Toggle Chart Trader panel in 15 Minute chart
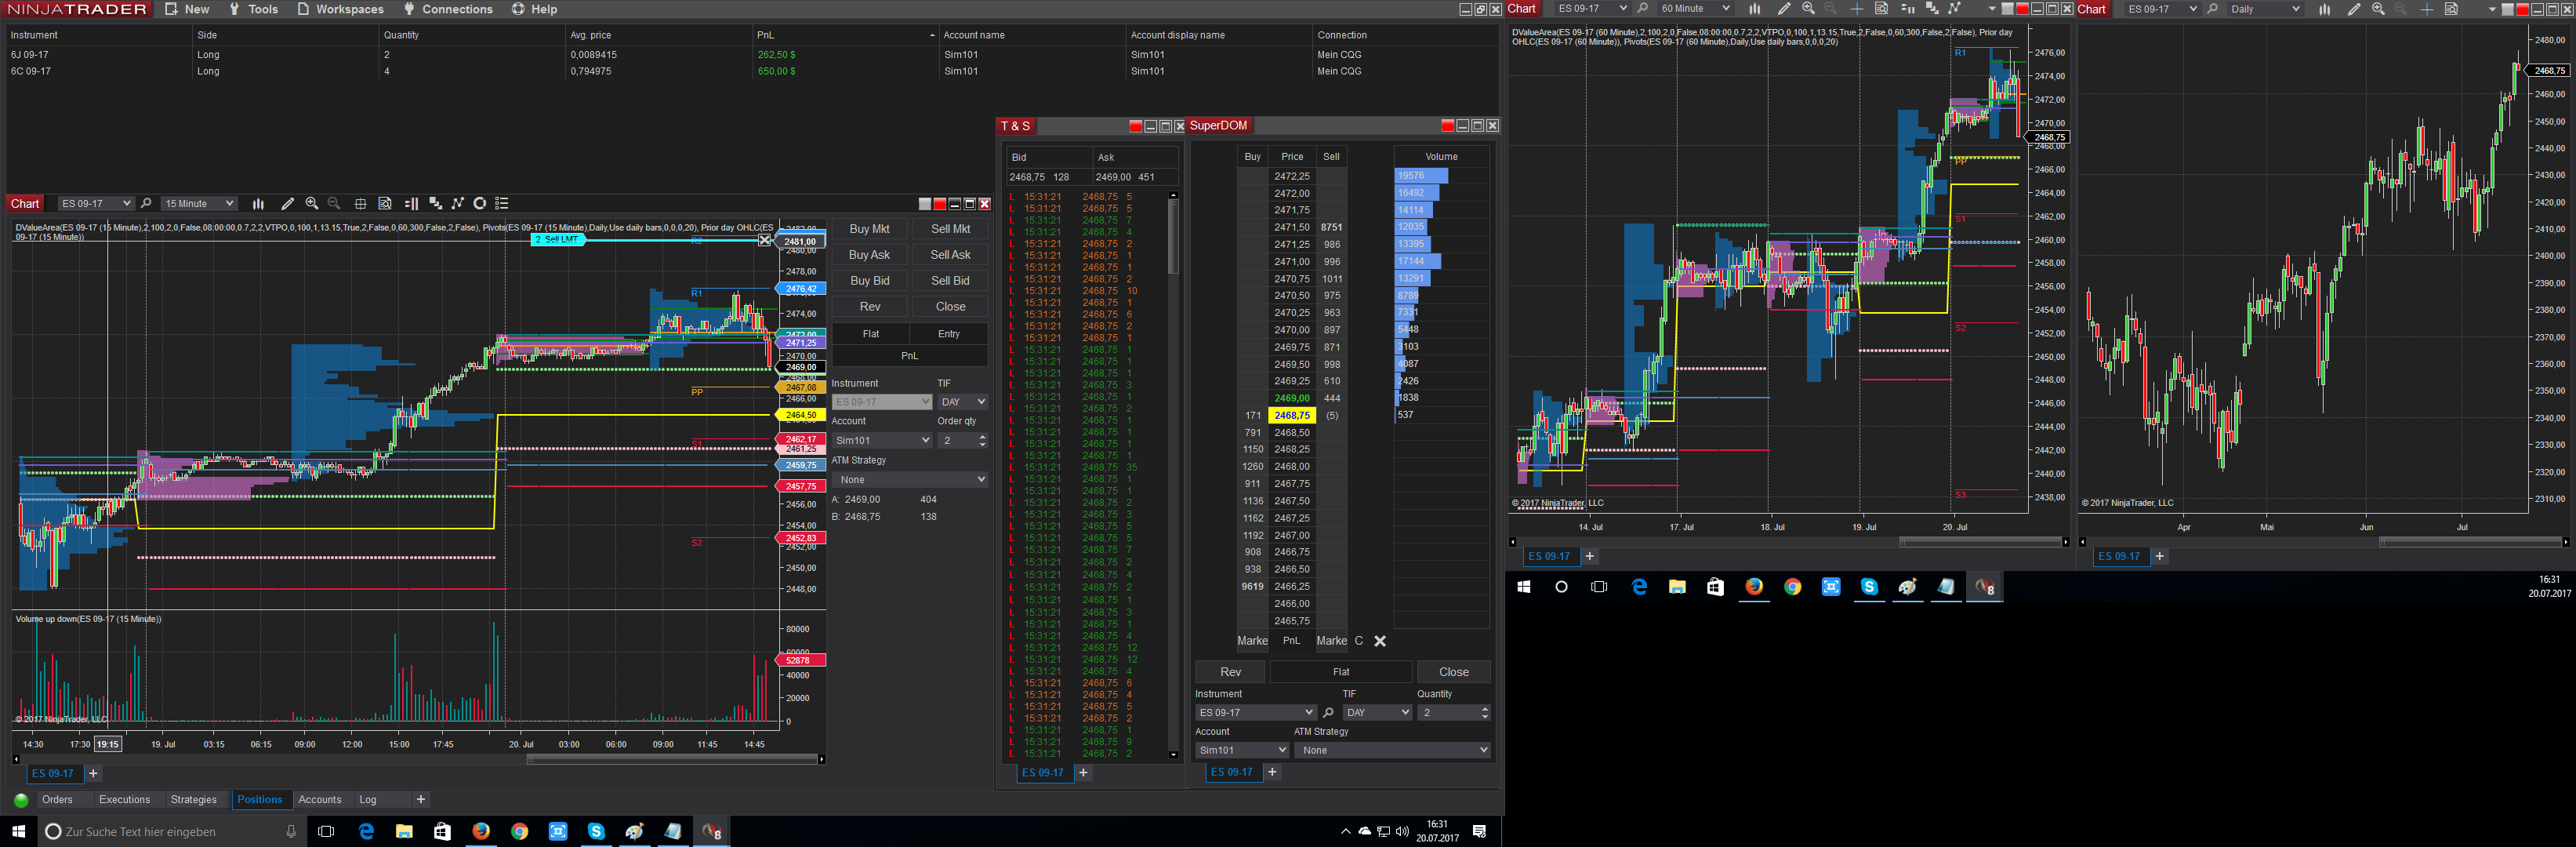The height and width of the screenshot is (847, 2576). (x=411, y=204)
